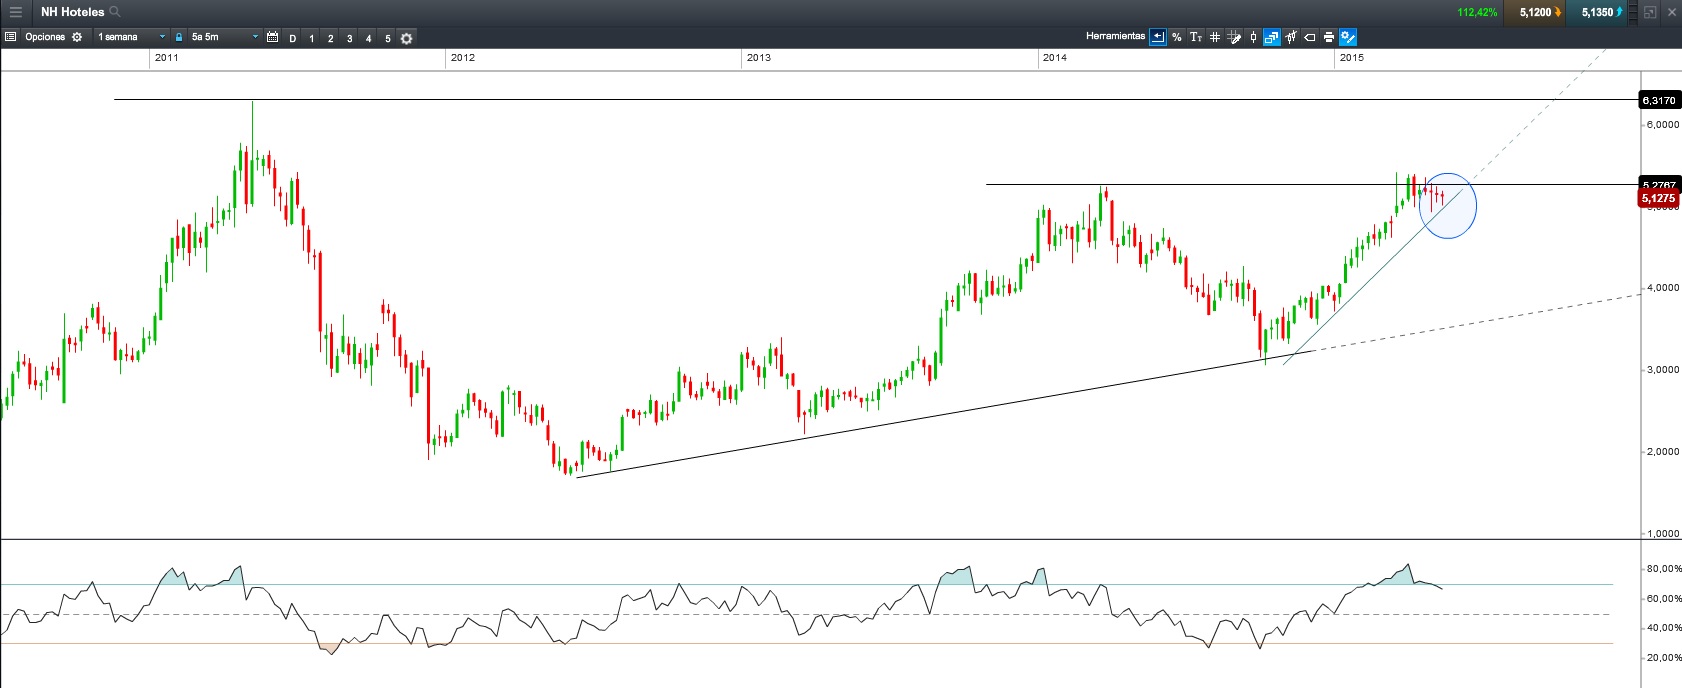Click the 2,0000 price axis label
Viewport: 1682px width, 688px height.
(1663, 452)
